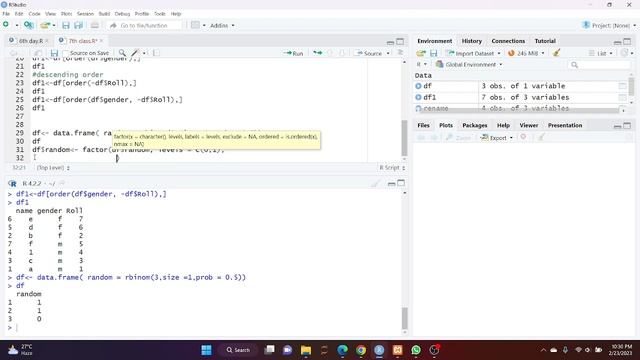Clear all plots broom icon

541,138
